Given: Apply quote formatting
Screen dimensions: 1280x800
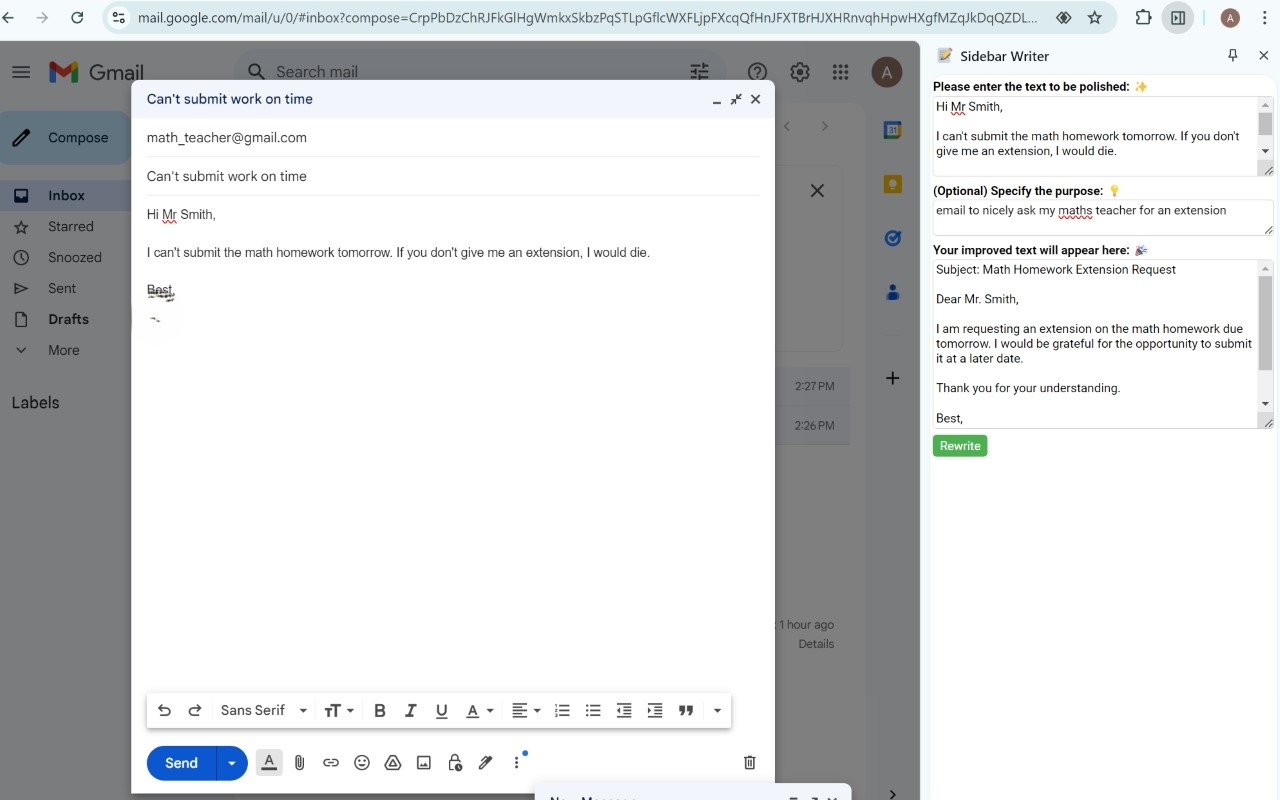Looking at the screenshot, I should click(686, 711).
